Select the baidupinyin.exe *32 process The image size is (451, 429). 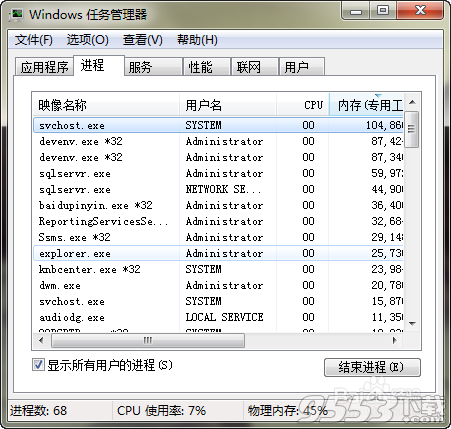[219, 205]
